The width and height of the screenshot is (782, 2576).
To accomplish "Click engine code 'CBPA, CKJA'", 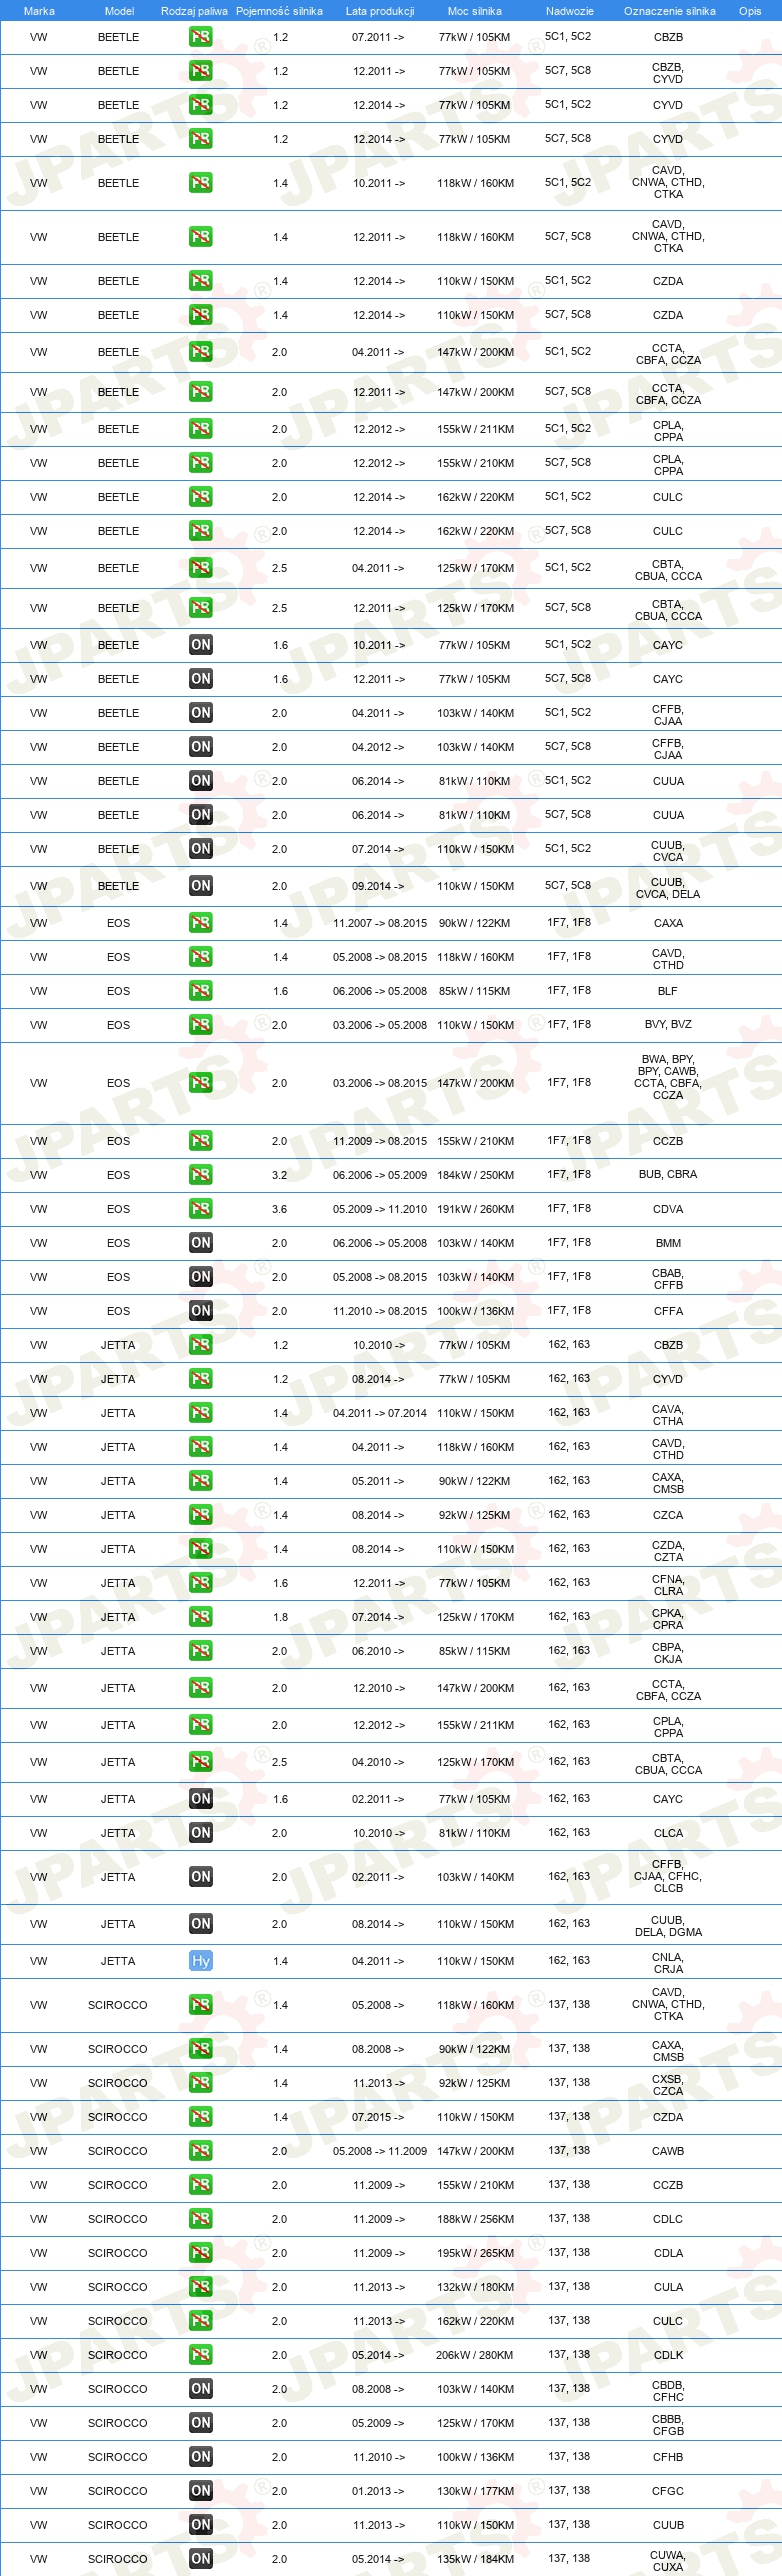I will point(668,1652).
